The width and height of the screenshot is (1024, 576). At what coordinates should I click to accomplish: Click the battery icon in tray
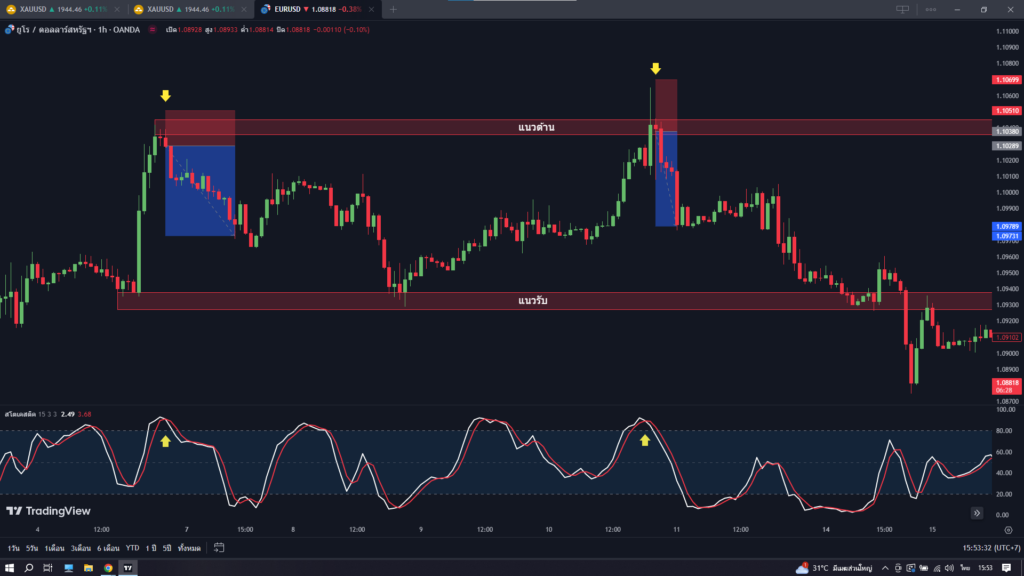click(x=923, y=568)
